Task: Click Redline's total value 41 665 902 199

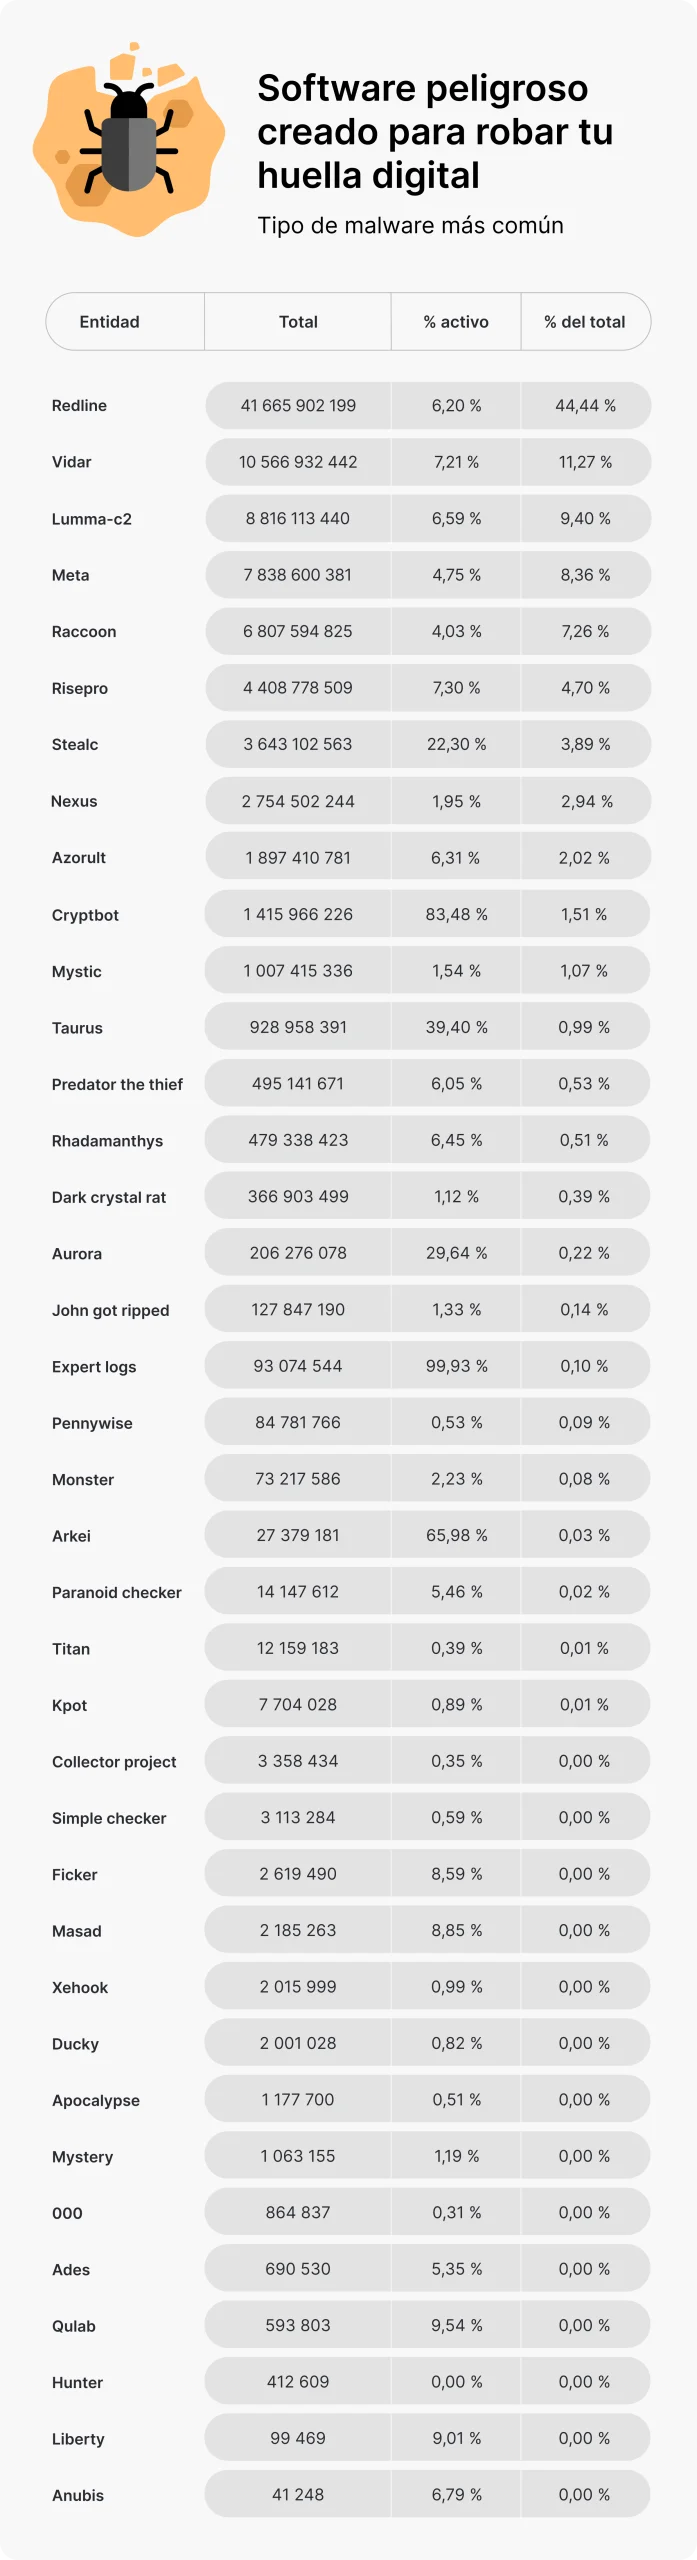Action: (298, 406)
